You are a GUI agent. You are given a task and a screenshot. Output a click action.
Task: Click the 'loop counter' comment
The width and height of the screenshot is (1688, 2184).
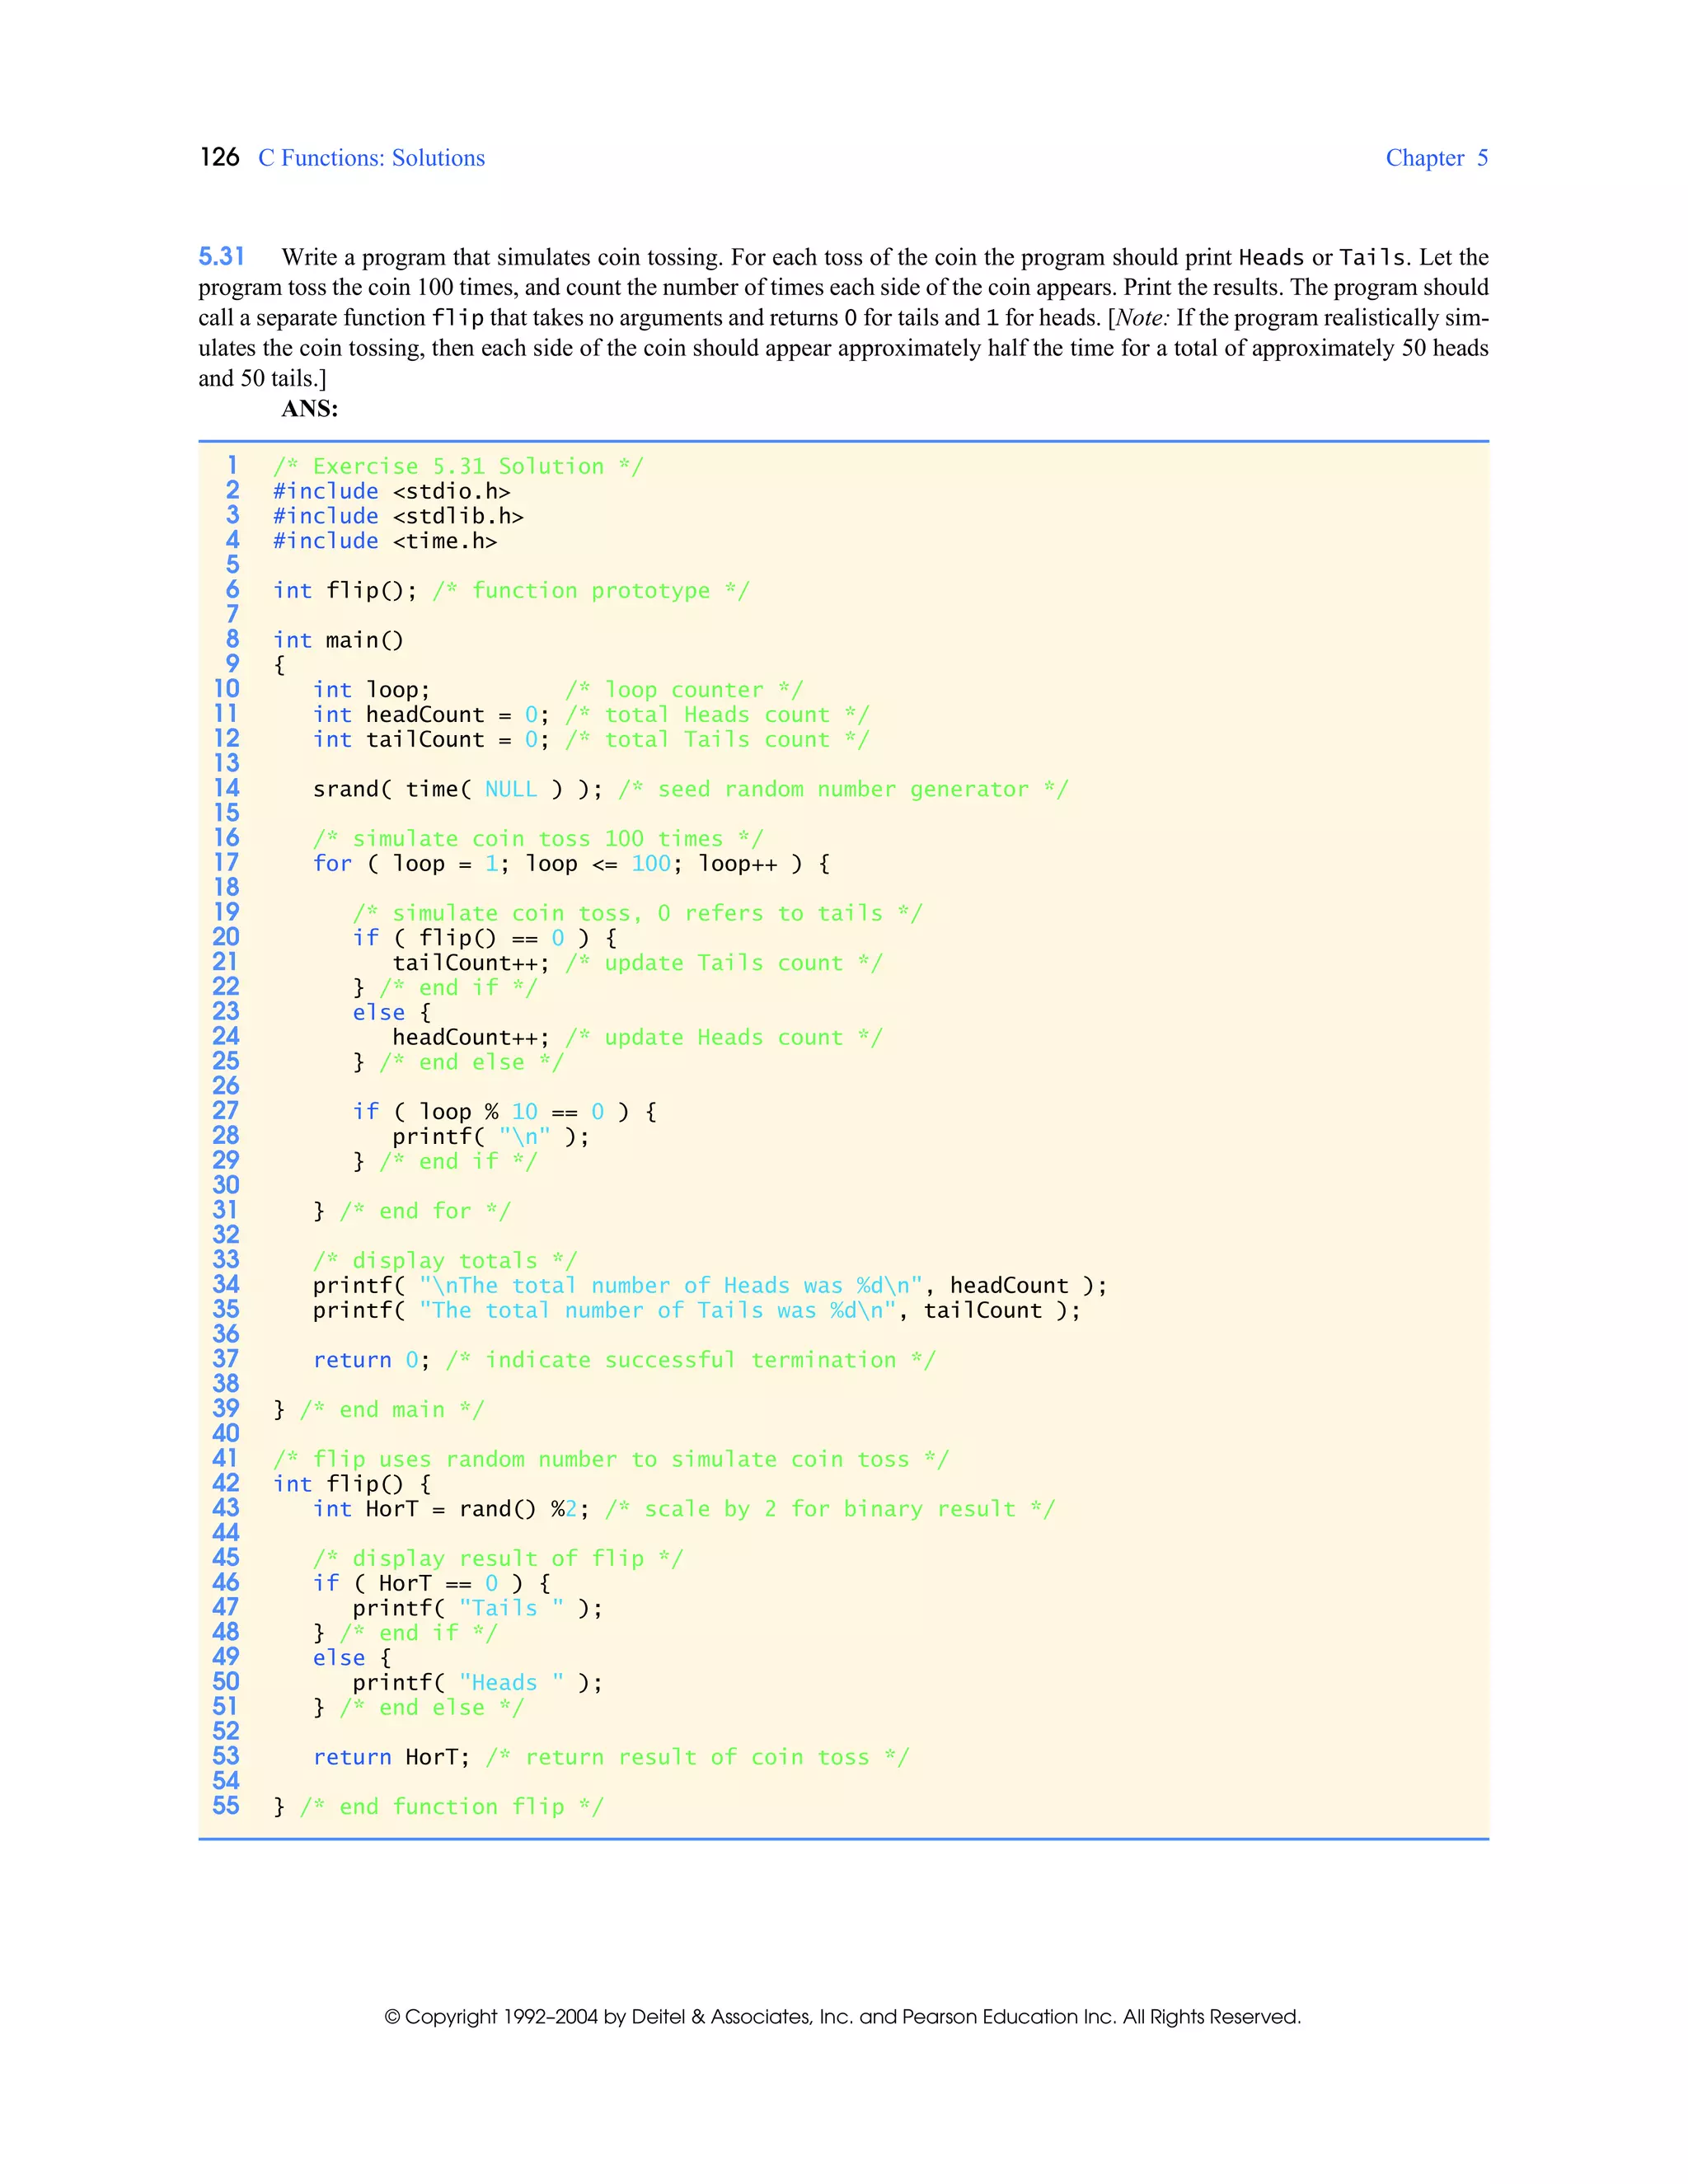683,690
